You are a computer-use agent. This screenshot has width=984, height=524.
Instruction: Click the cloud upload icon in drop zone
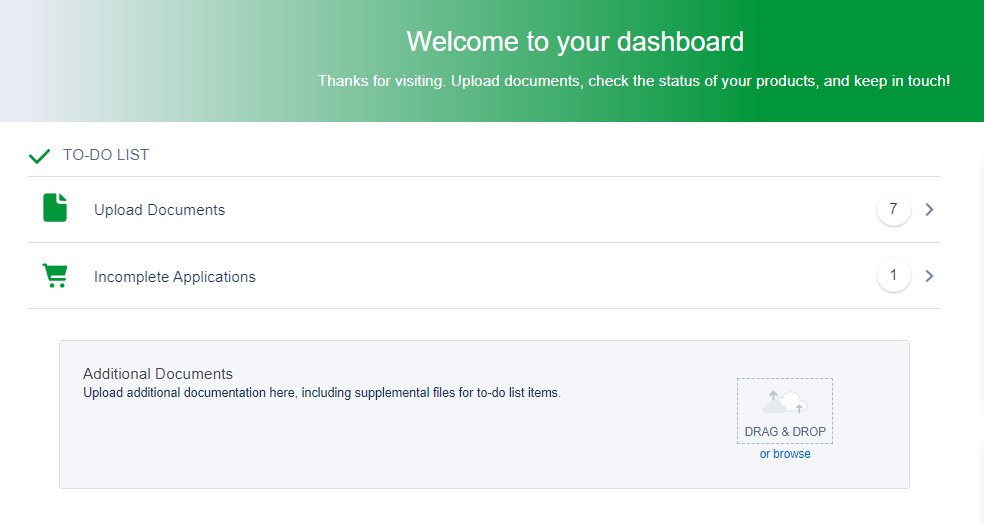tap(784, 402)
